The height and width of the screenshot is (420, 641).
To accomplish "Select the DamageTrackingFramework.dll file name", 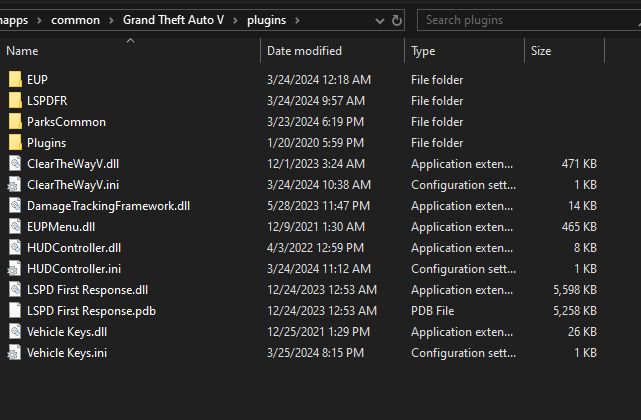I will tap(108, 205).
